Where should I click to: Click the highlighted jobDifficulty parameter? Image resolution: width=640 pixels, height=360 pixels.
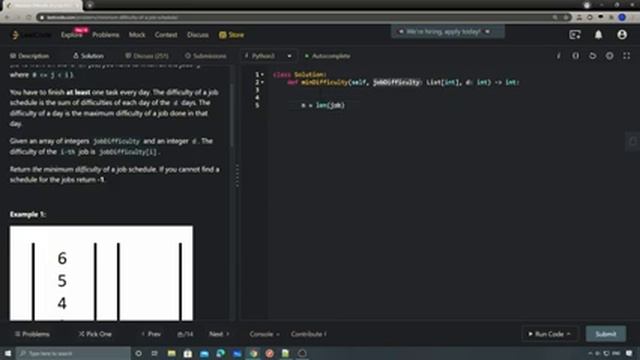[x=396, y=82]
